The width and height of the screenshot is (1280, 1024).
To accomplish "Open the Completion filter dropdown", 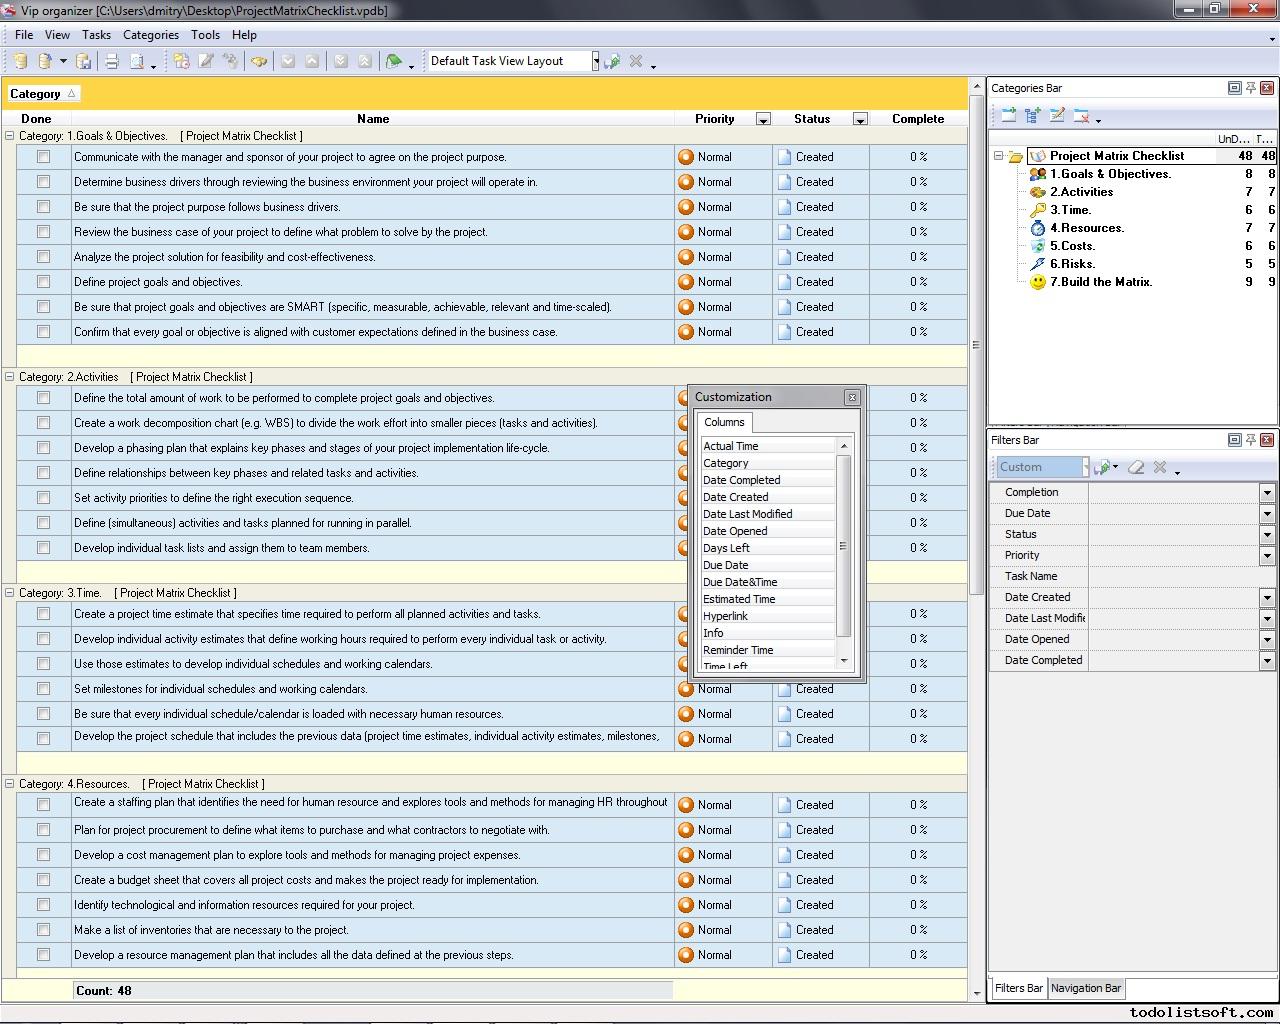I will 1266,493.
